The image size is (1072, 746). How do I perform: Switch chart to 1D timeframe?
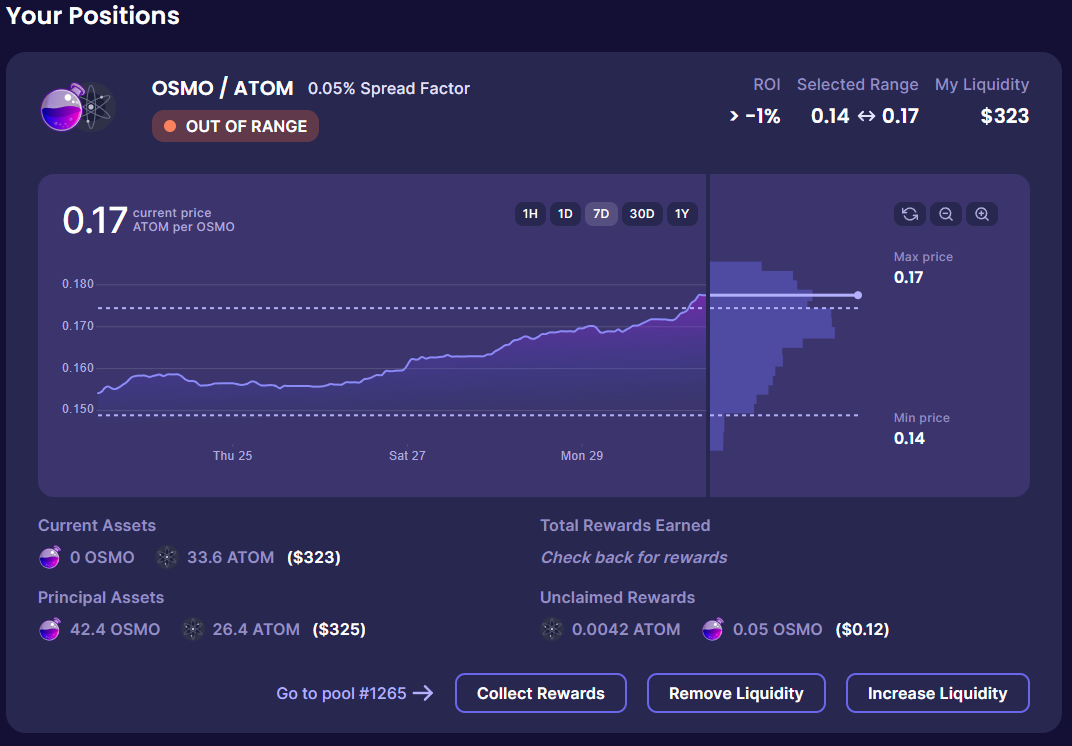(565, 214)
